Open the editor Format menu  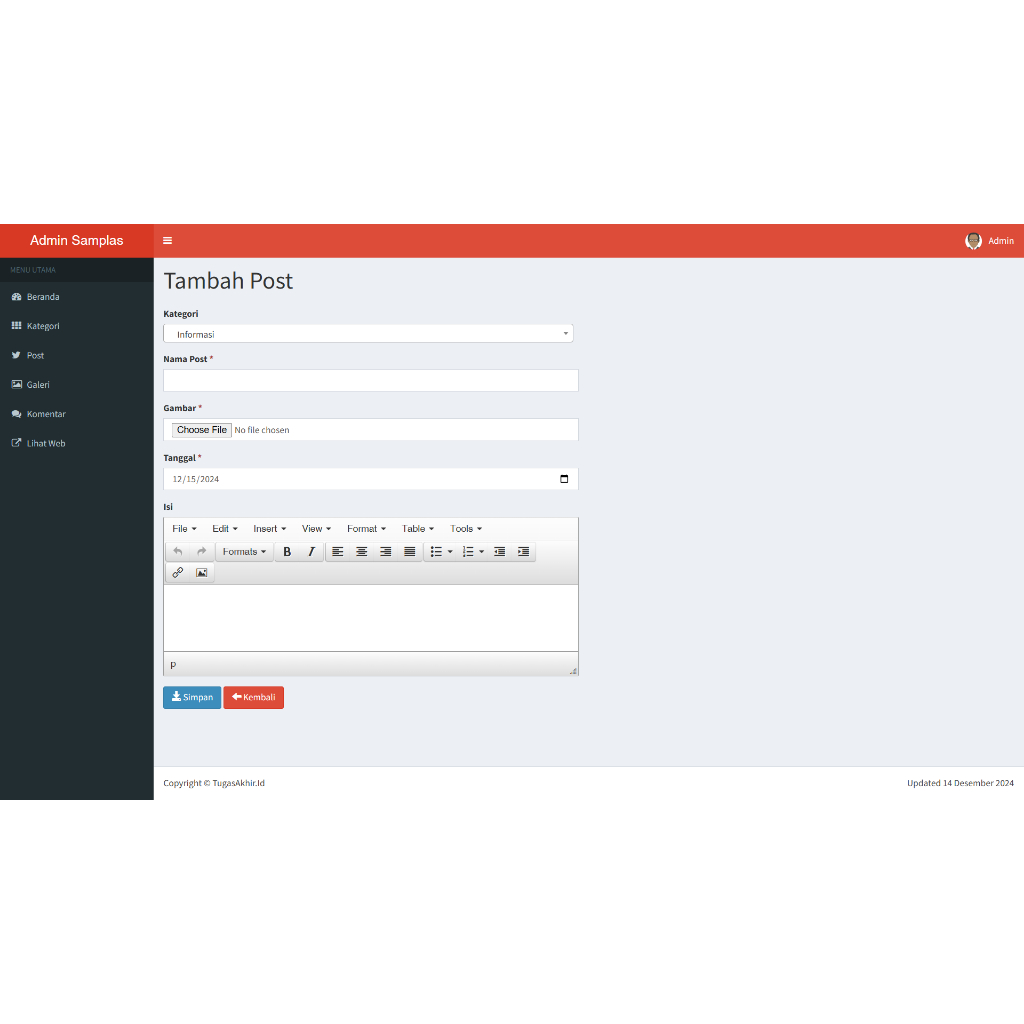(x=366, y=529)
